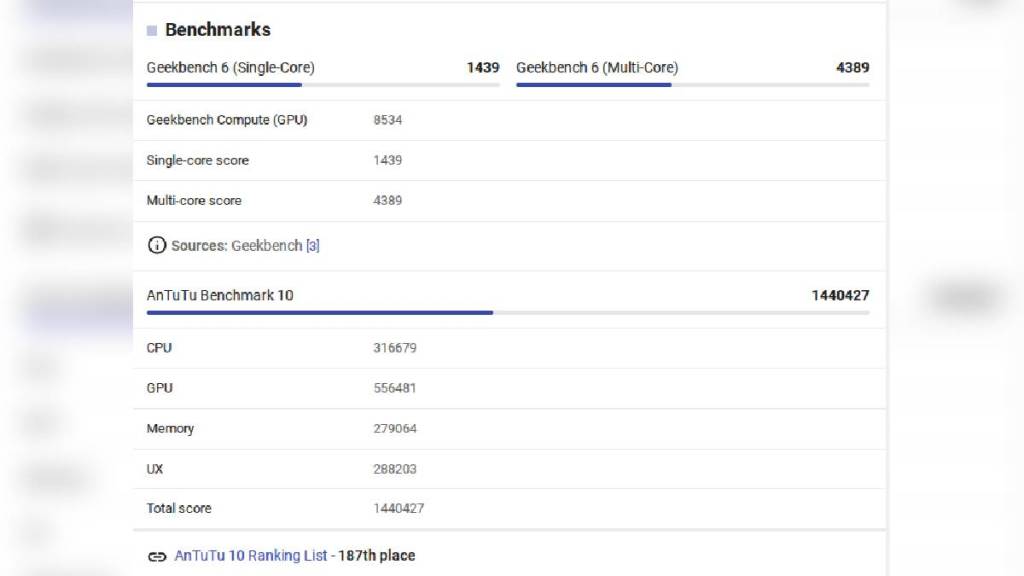
Task: Click the info icon beside Sources
Action: [157, 245]
